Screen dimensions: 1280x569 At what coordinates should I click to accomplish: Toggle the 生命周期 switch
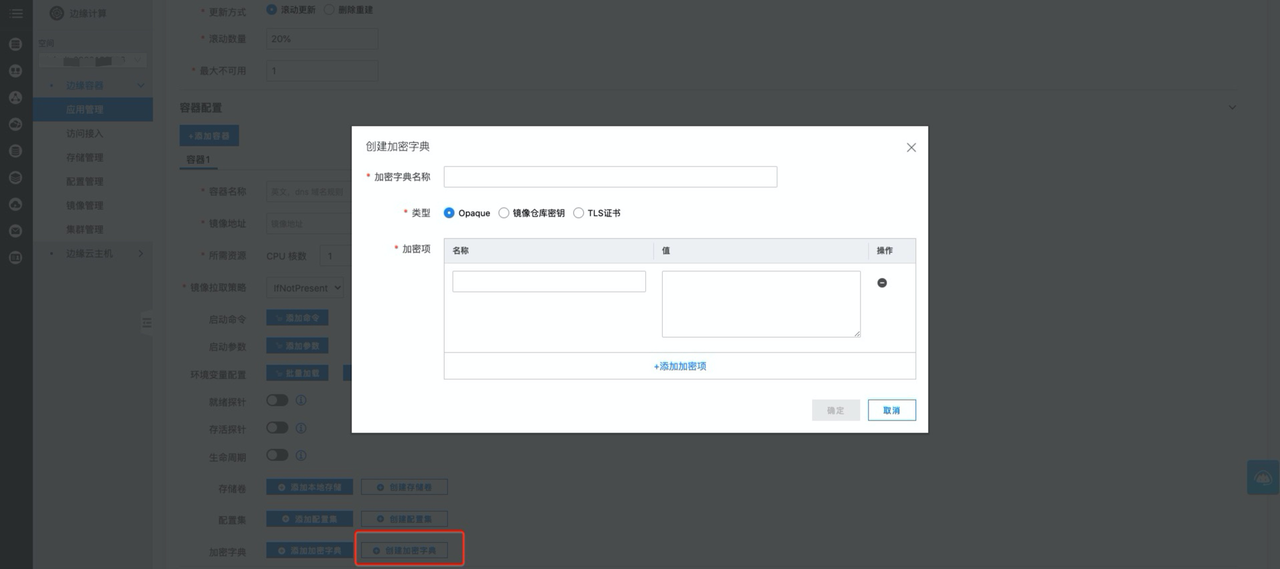coord(277,455)
